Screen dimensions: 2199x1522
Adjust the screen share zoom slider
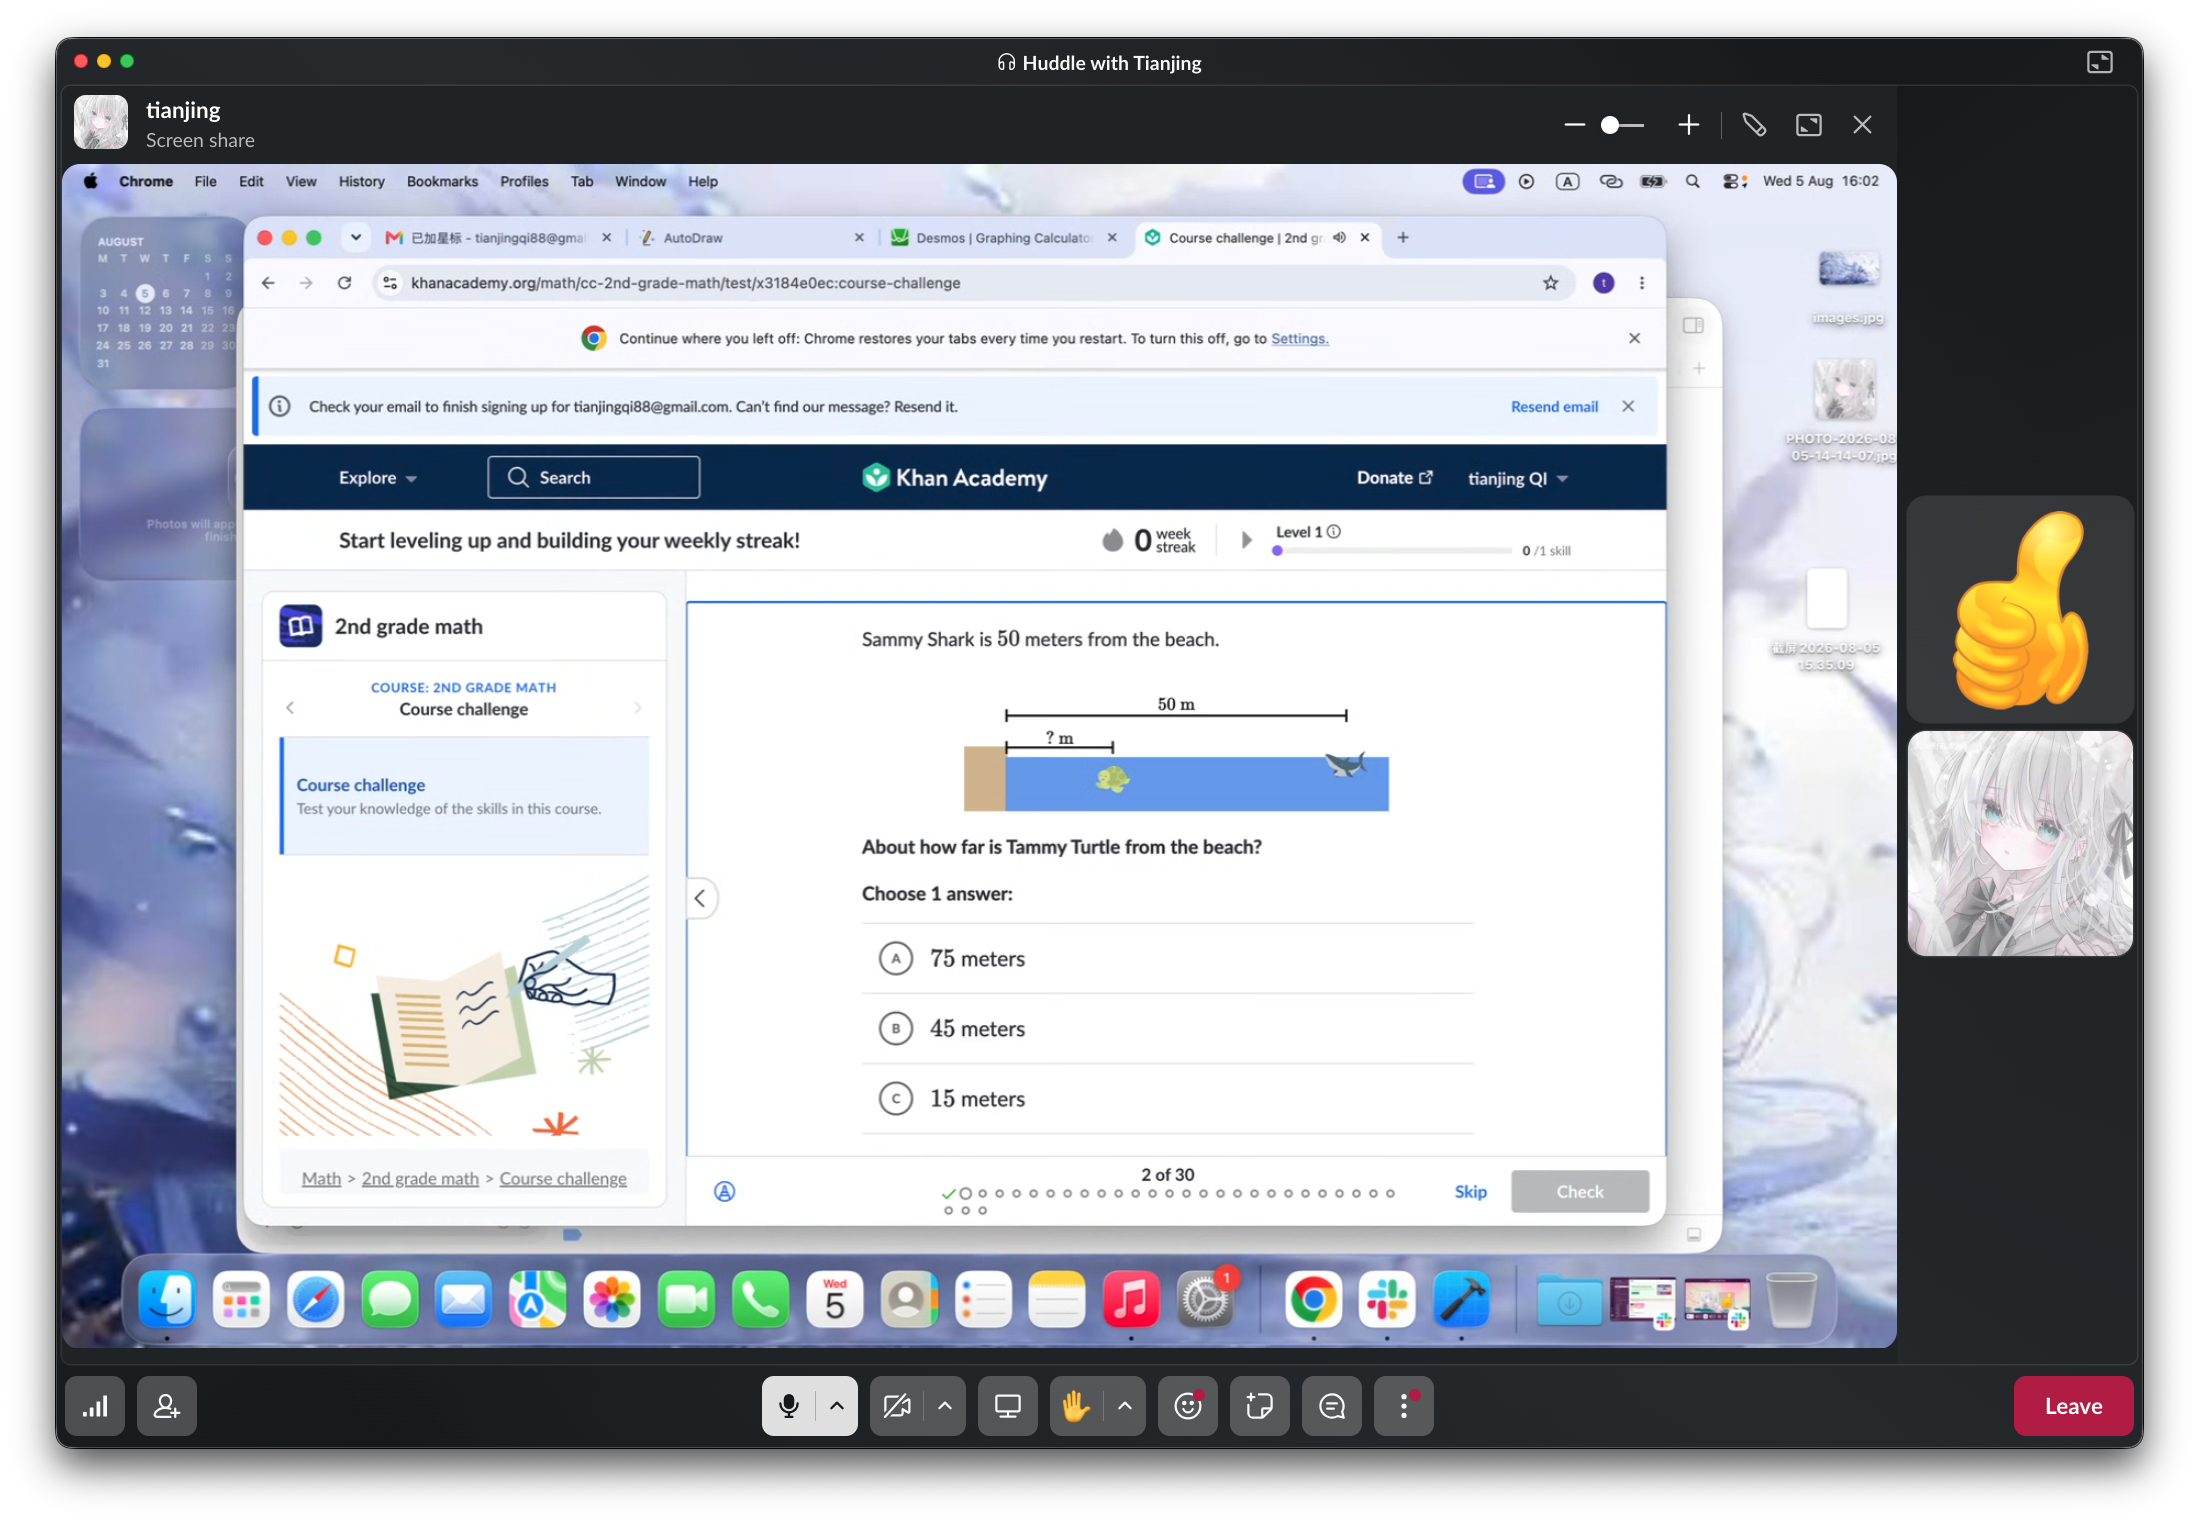(1622, 125)
